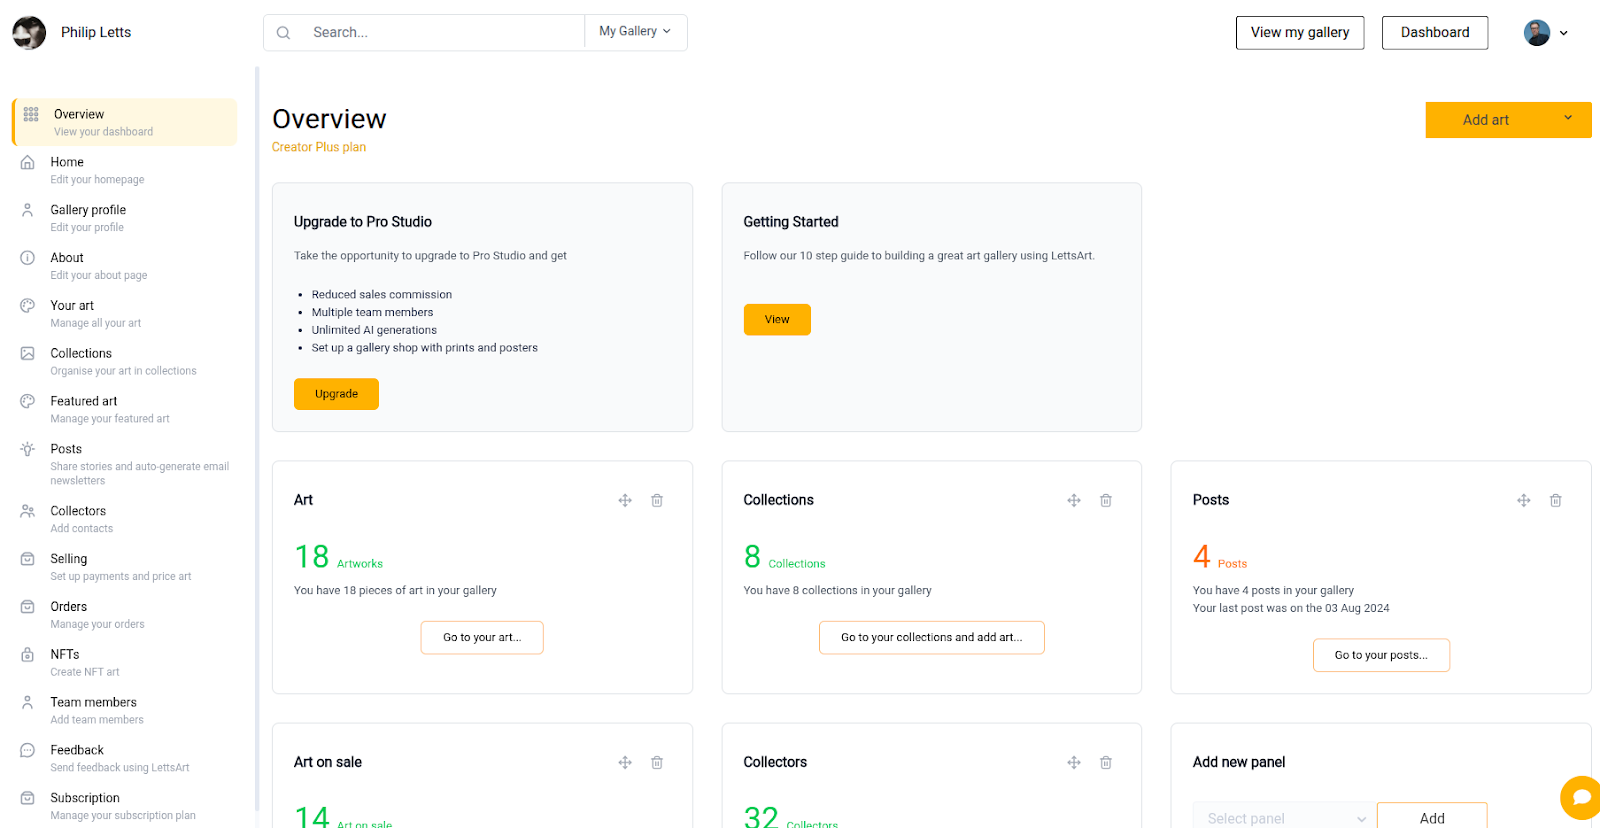Delete the Posts panel via trash icon
Viewport: 1600px width, 828px height.
point(1556,500)
